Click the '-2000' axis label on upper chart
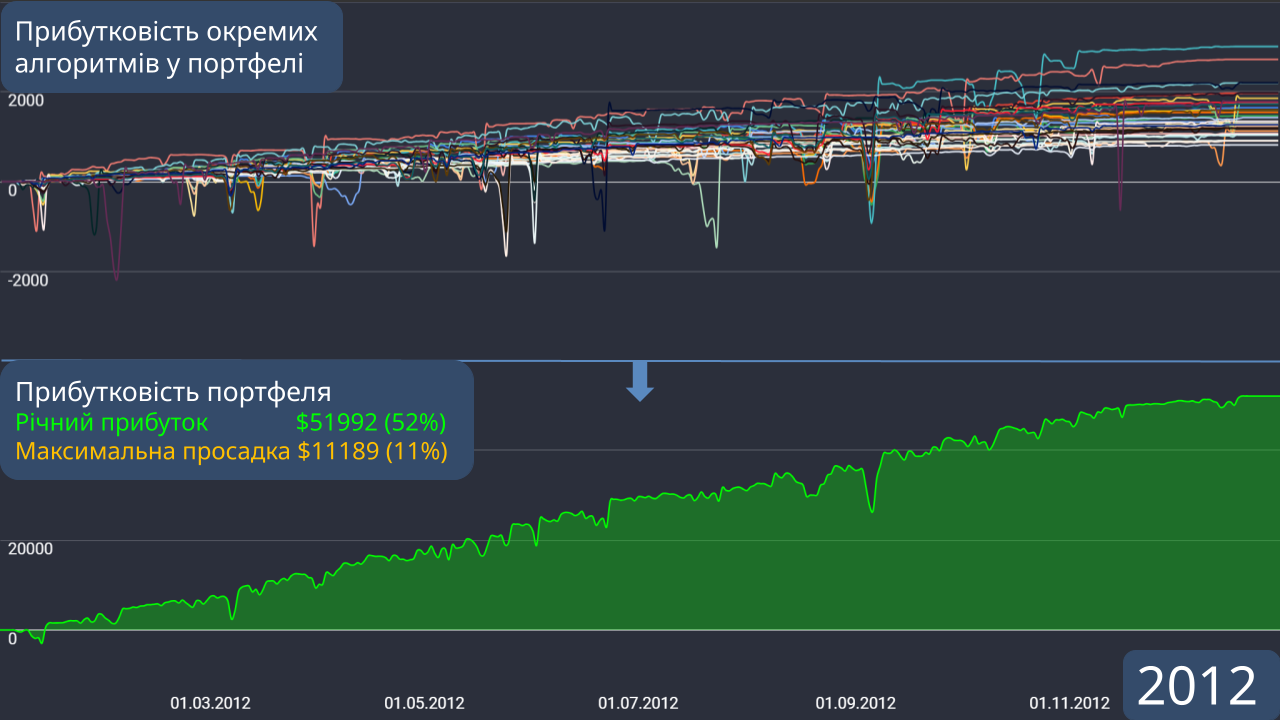1280x720 pixels. (28, 280)
